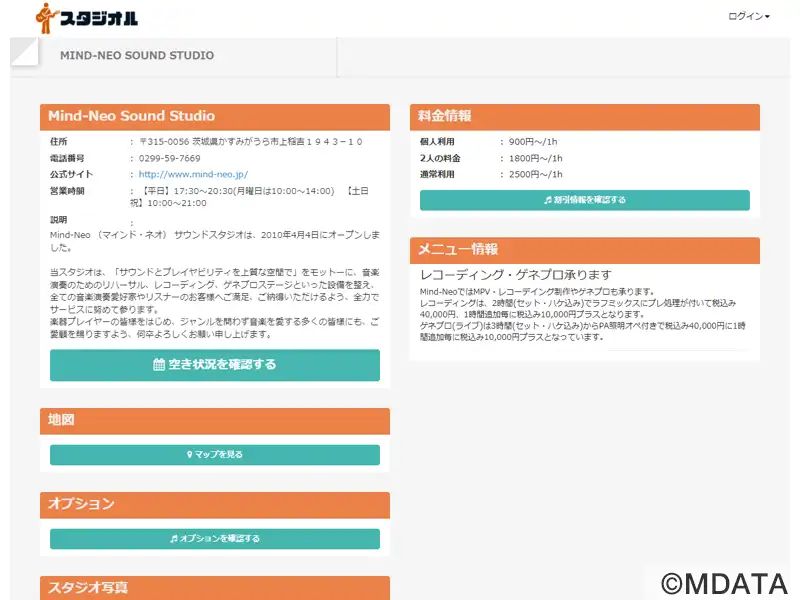Select the business hours text starting 【平日】
Viewport: 800px width, 600px height.
[249, 197]
